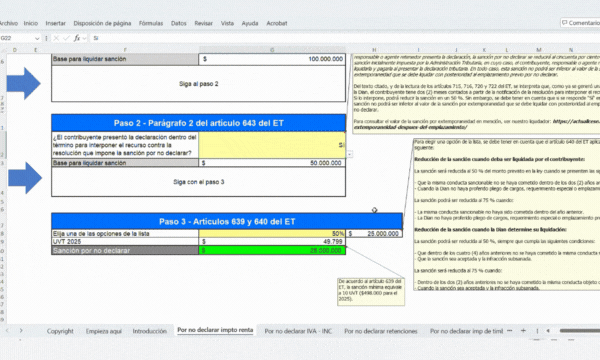Switch to Por no declarar retenciones tab
600x360 pixels.
[381, 331]
